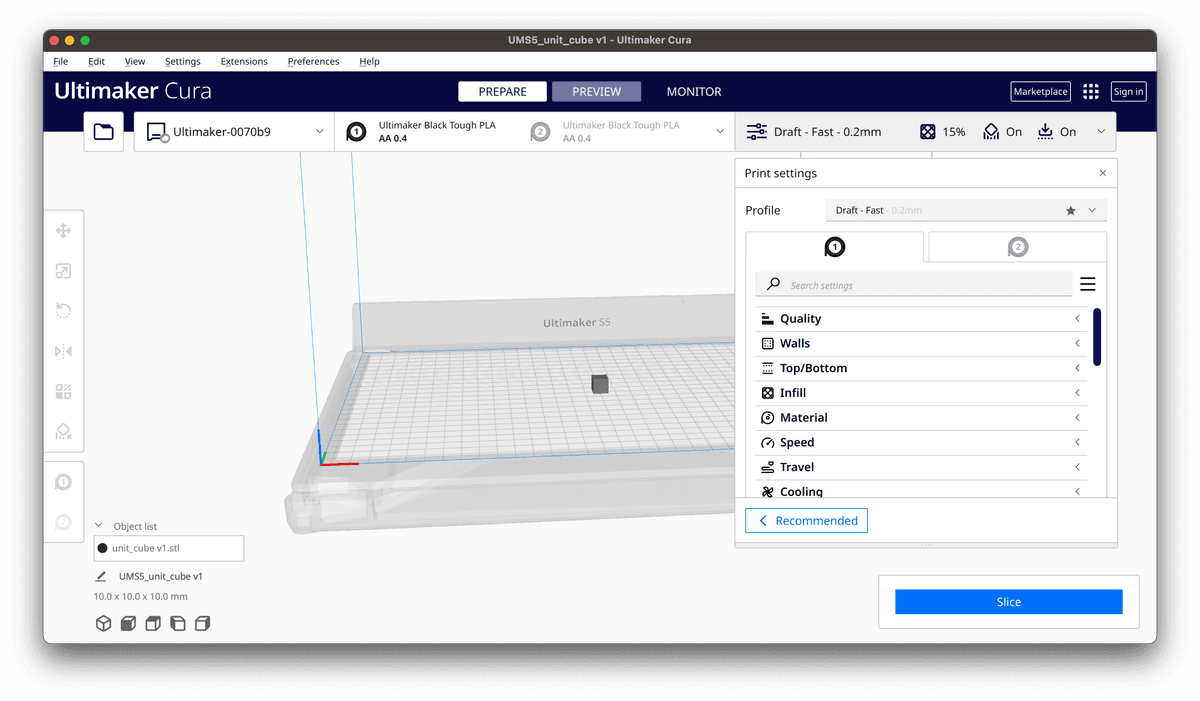Open the Edit menu
The width and height of the screenshot is (1200, 701).
(96, 61)
